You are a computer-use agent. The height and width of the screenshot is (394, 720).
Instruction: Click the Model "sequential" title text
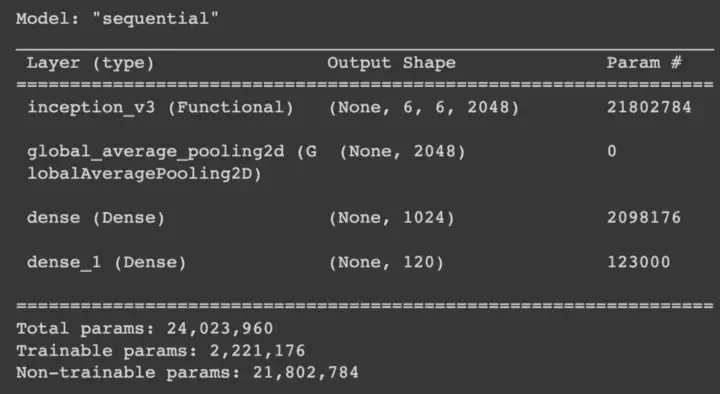pyautogui.click(x=117, y=19)
